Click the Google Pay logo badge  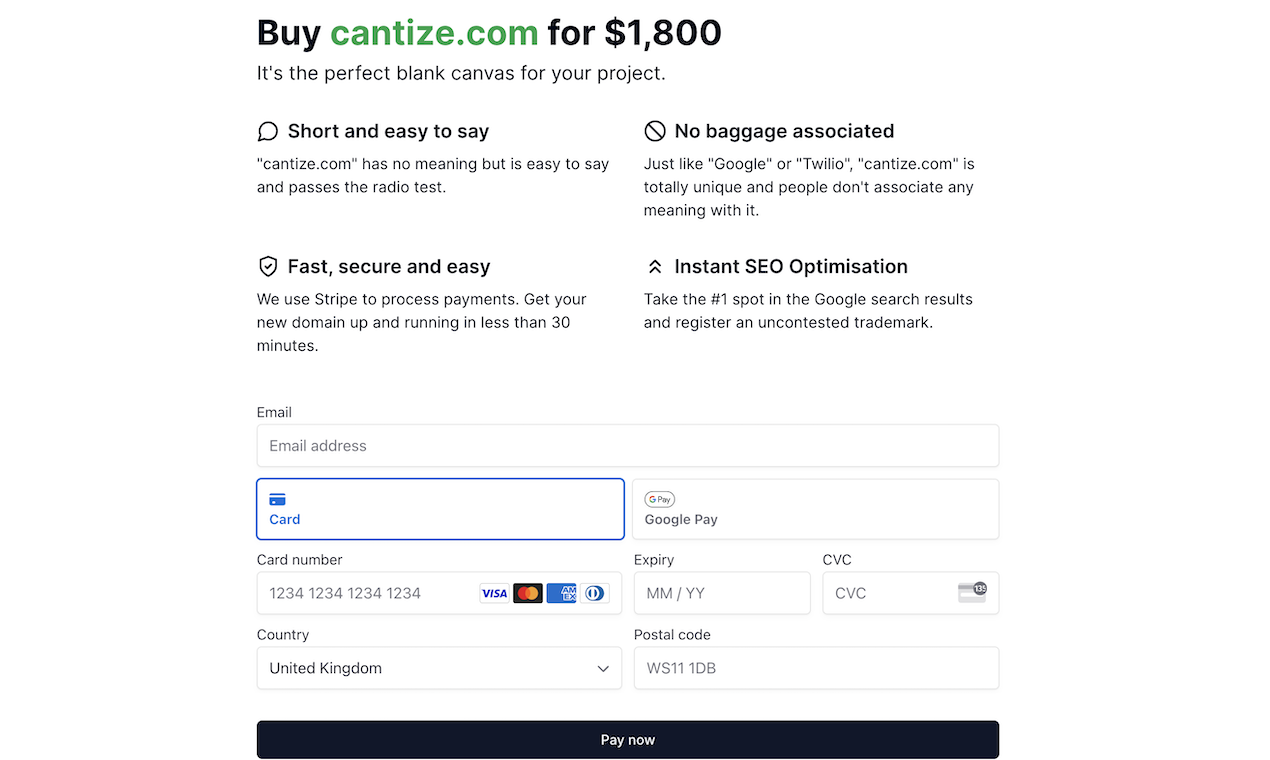click(660, 499)
